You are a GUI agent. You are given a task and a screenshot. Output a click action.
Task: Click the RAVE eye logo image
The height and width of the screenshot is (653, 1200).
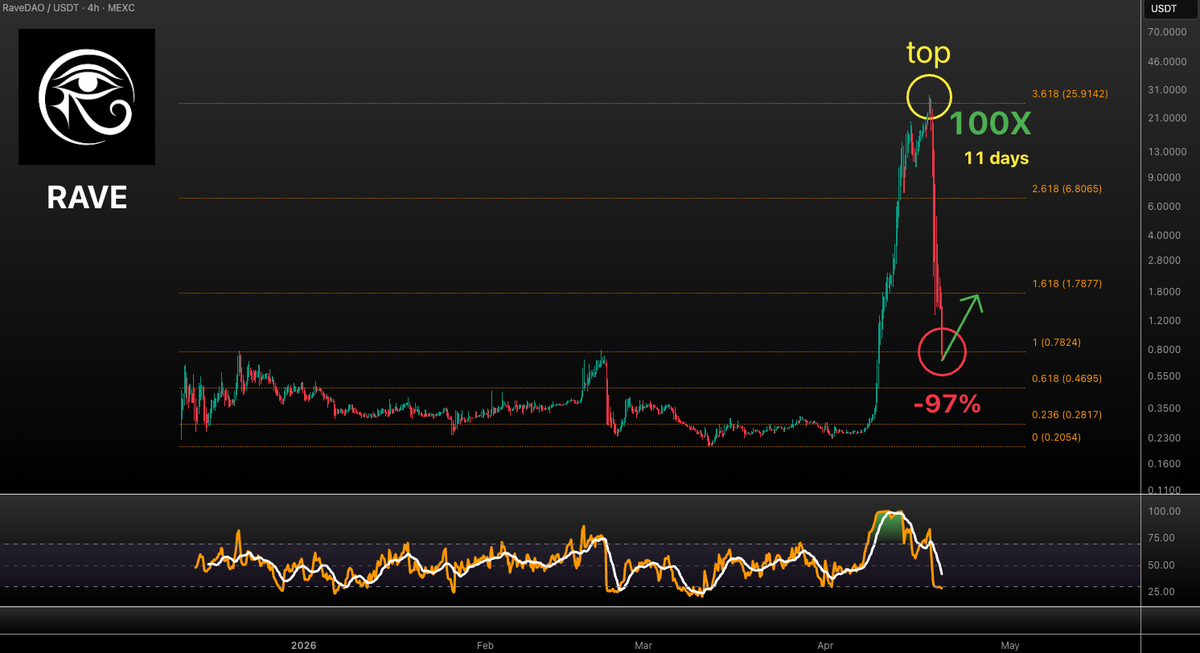pyautogui.click(x=86, y=97)
